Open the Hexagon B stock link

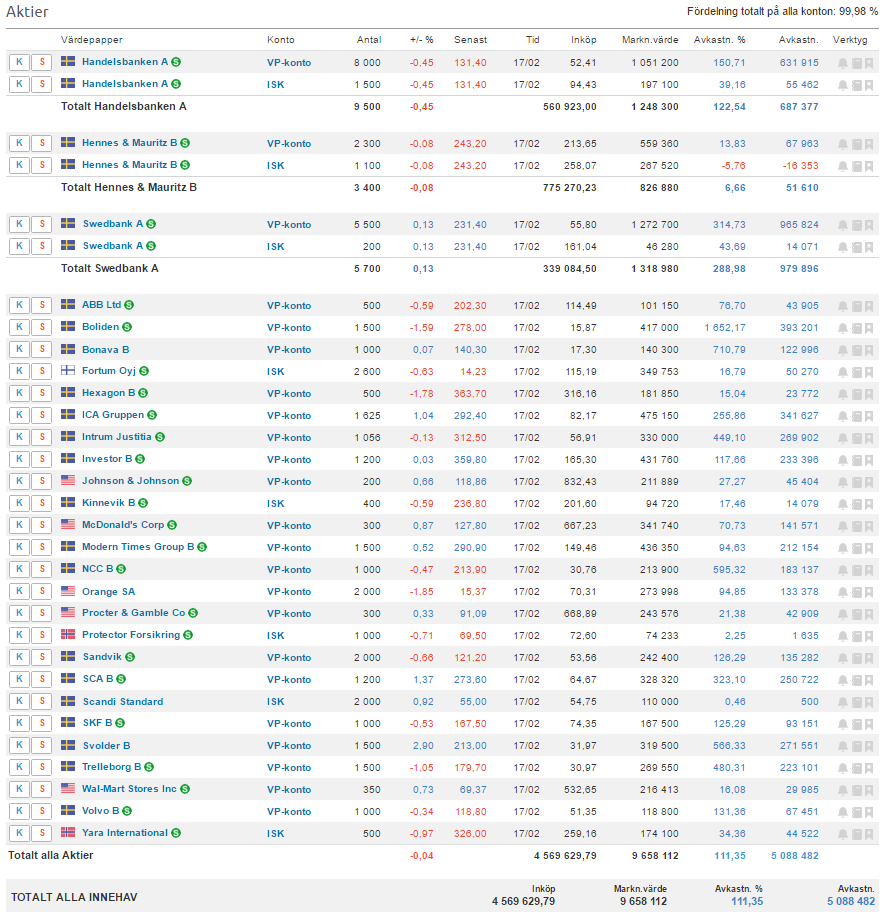(x=108, y=393)
